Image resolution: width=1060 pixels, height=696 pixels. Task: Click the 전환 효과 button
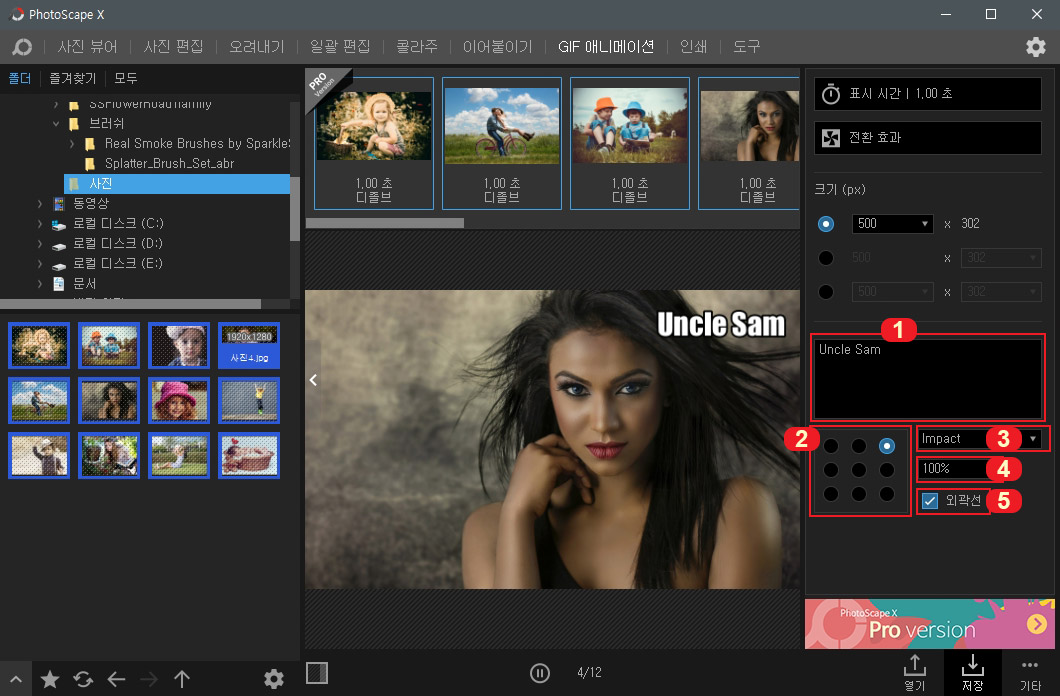point(928,138)
